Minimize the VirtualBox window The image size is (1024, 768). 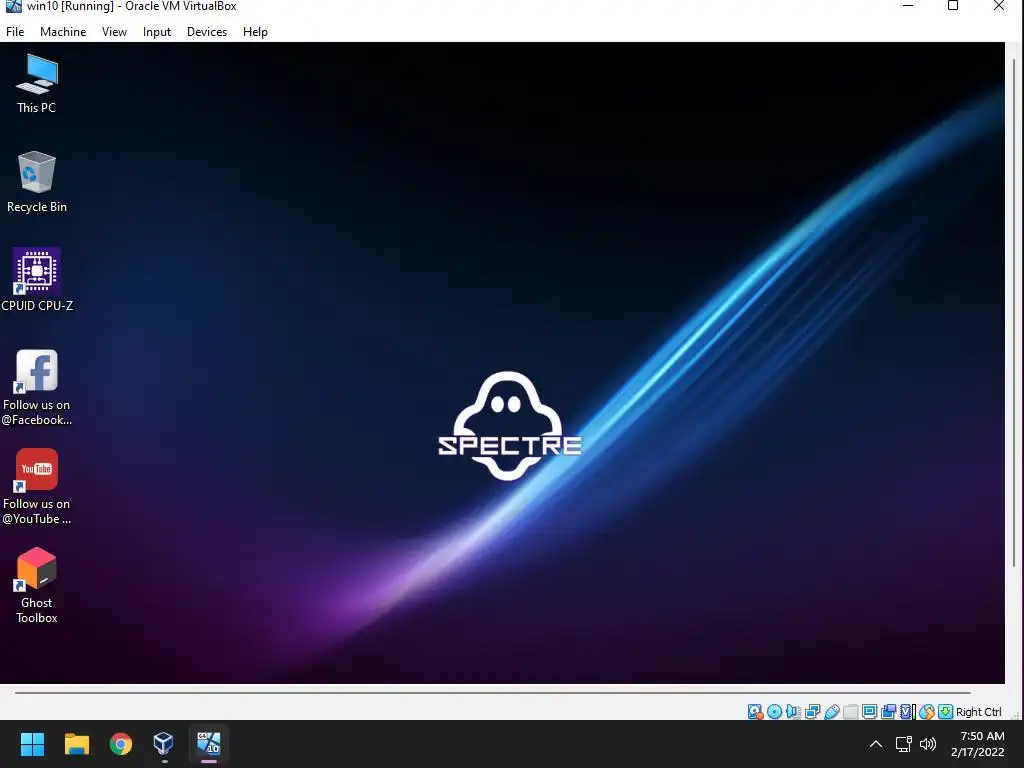tap(908, 6)
